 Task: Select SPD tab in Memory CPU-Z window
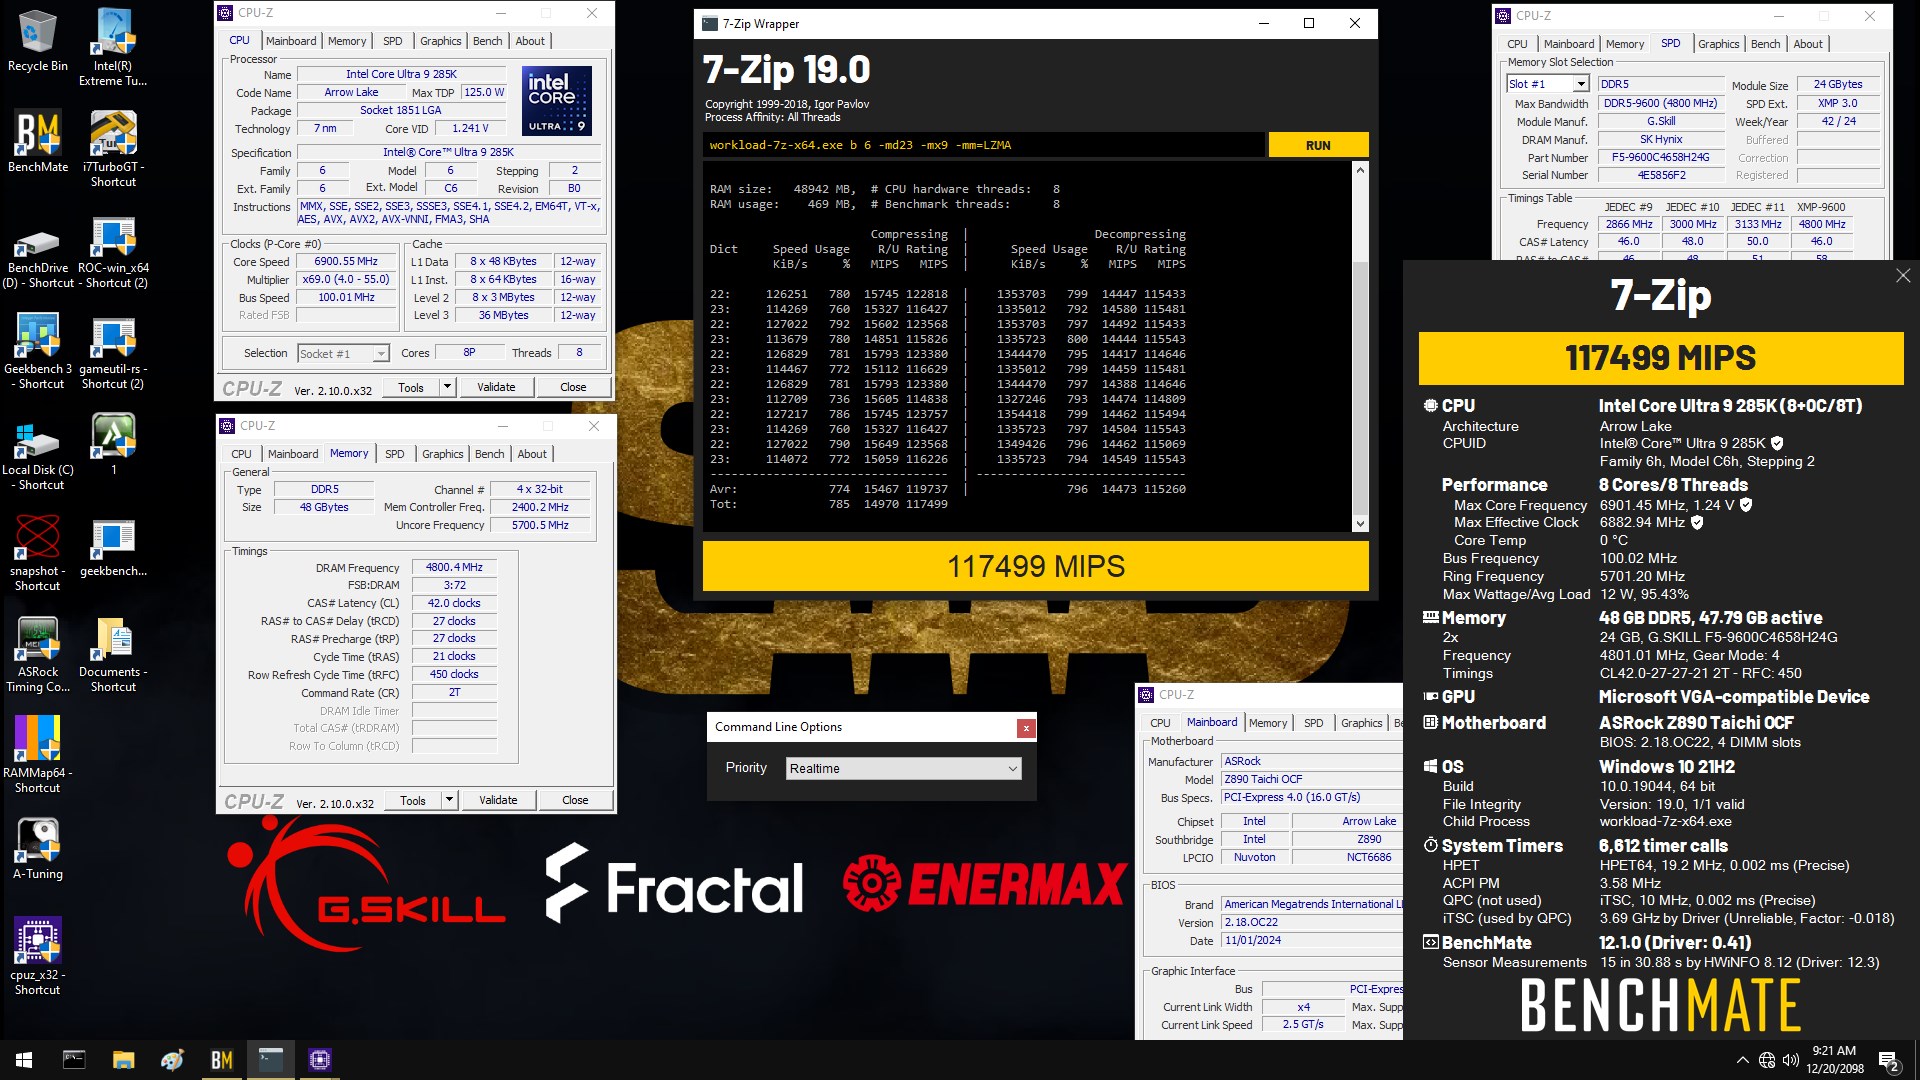[395, 454]
